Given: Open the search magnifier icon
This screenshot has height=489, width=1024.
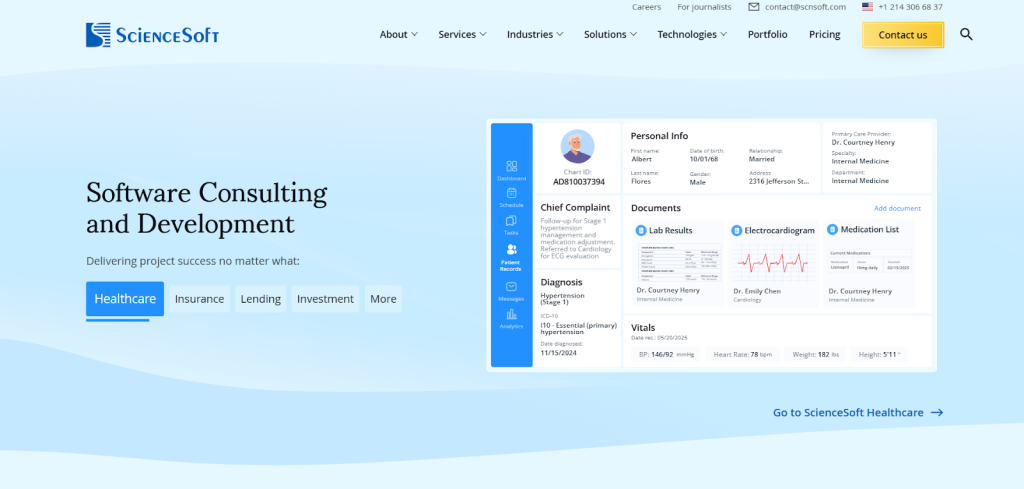Looking at the screenshot, I should 966,35.
